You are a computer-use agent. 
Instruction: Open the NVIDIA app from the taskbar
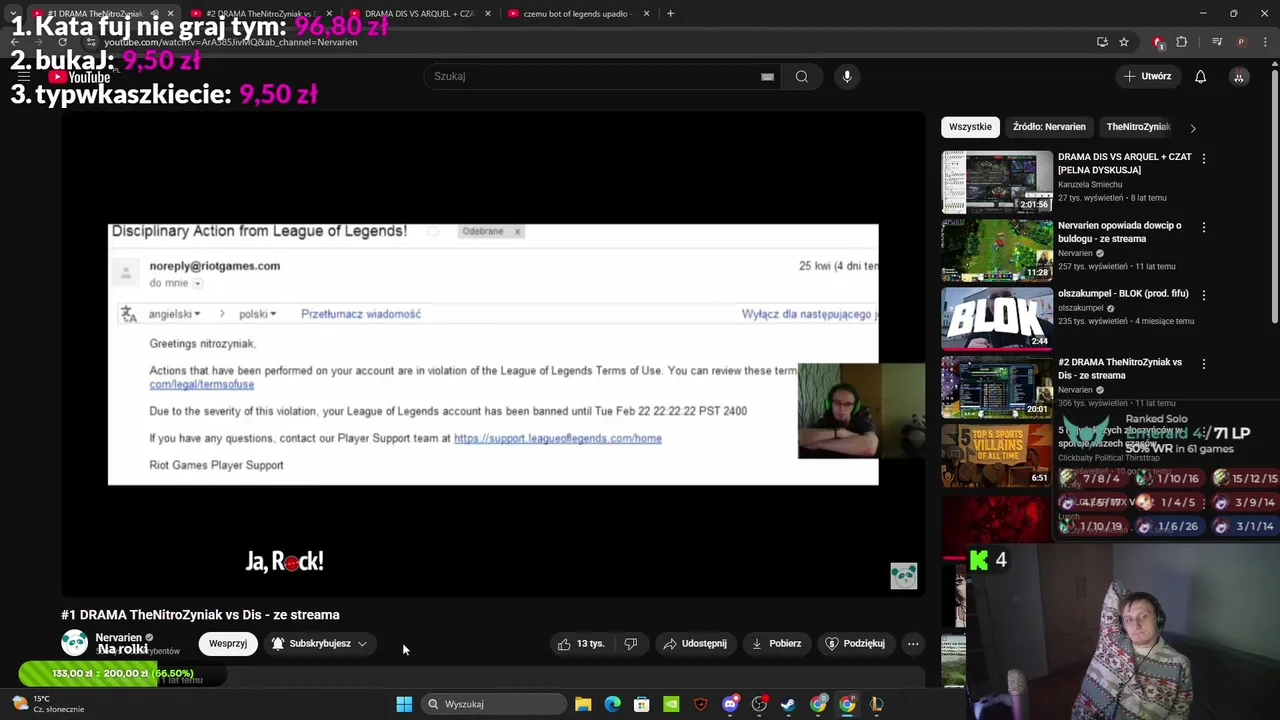671,704
